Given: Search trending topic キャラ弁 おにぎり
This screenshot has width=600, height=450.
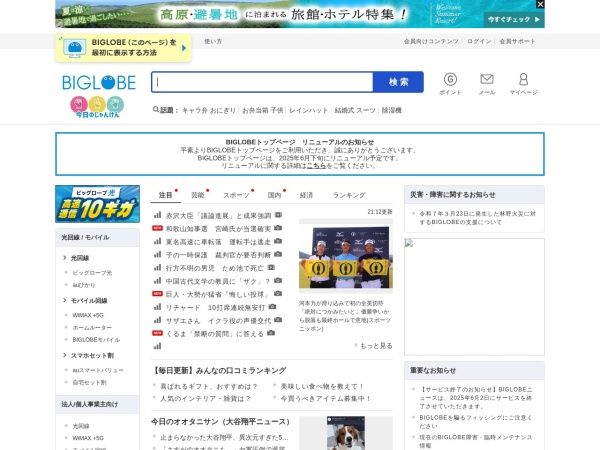Looking at the screenshot, I should [209, 110].
